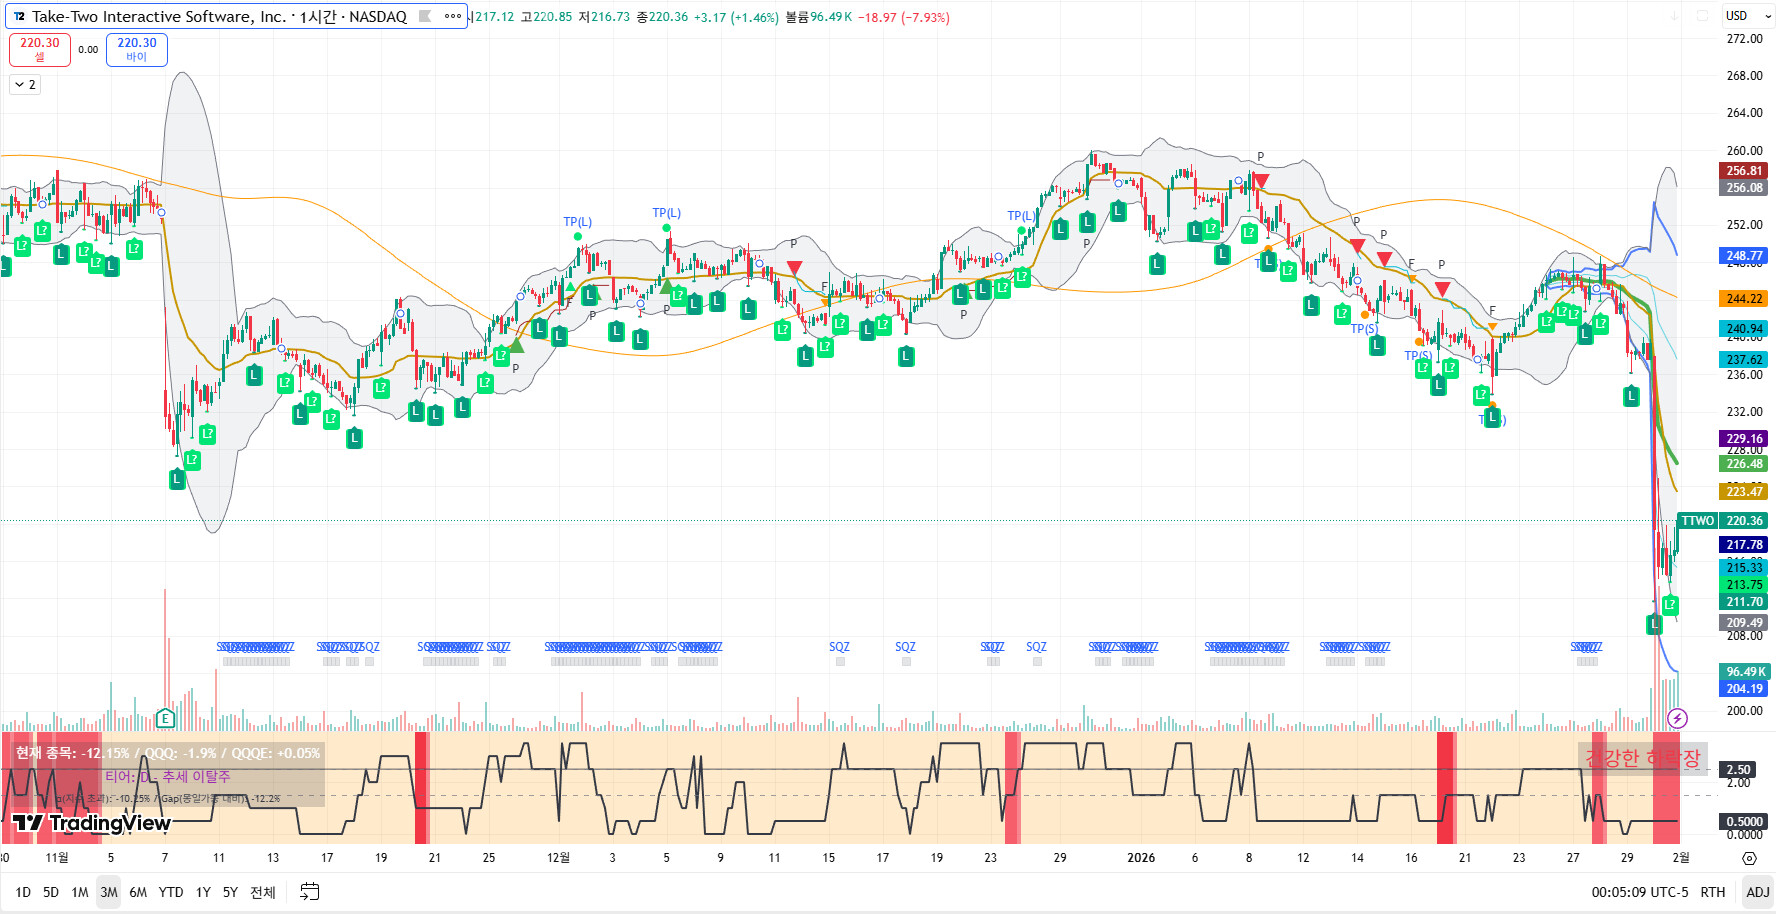The height and width of the screenshot is (914, 1776).
Task: Click the faded square toggle beside USD
Action: 1702,16
